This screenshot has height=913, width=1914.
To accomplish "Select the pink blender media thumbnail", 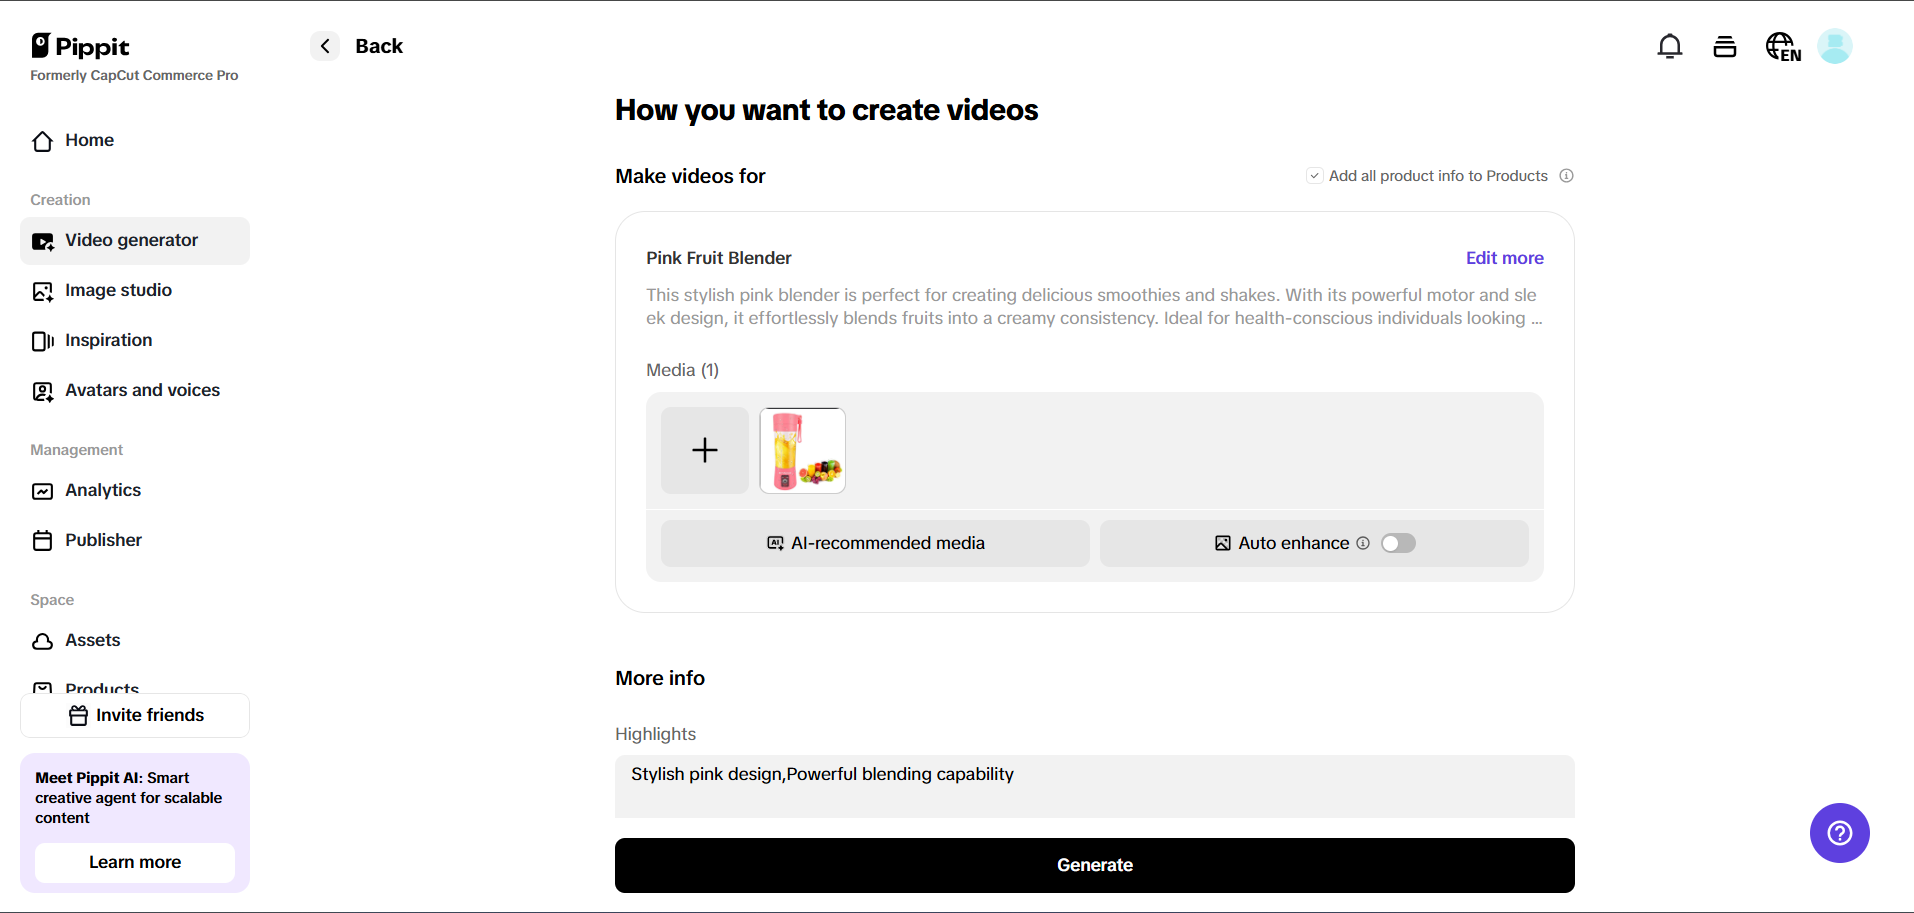I will 802,450.
